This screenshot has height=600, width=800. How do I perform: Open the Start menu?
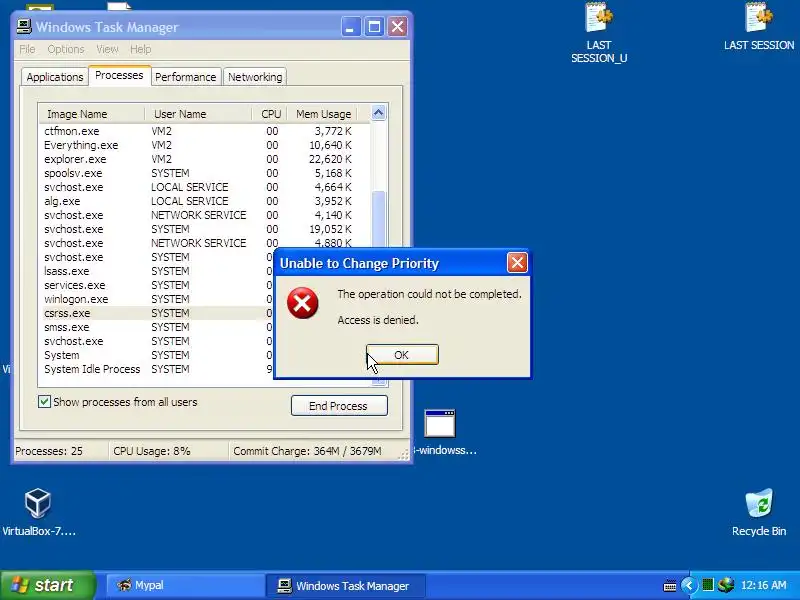coord(48,585)
